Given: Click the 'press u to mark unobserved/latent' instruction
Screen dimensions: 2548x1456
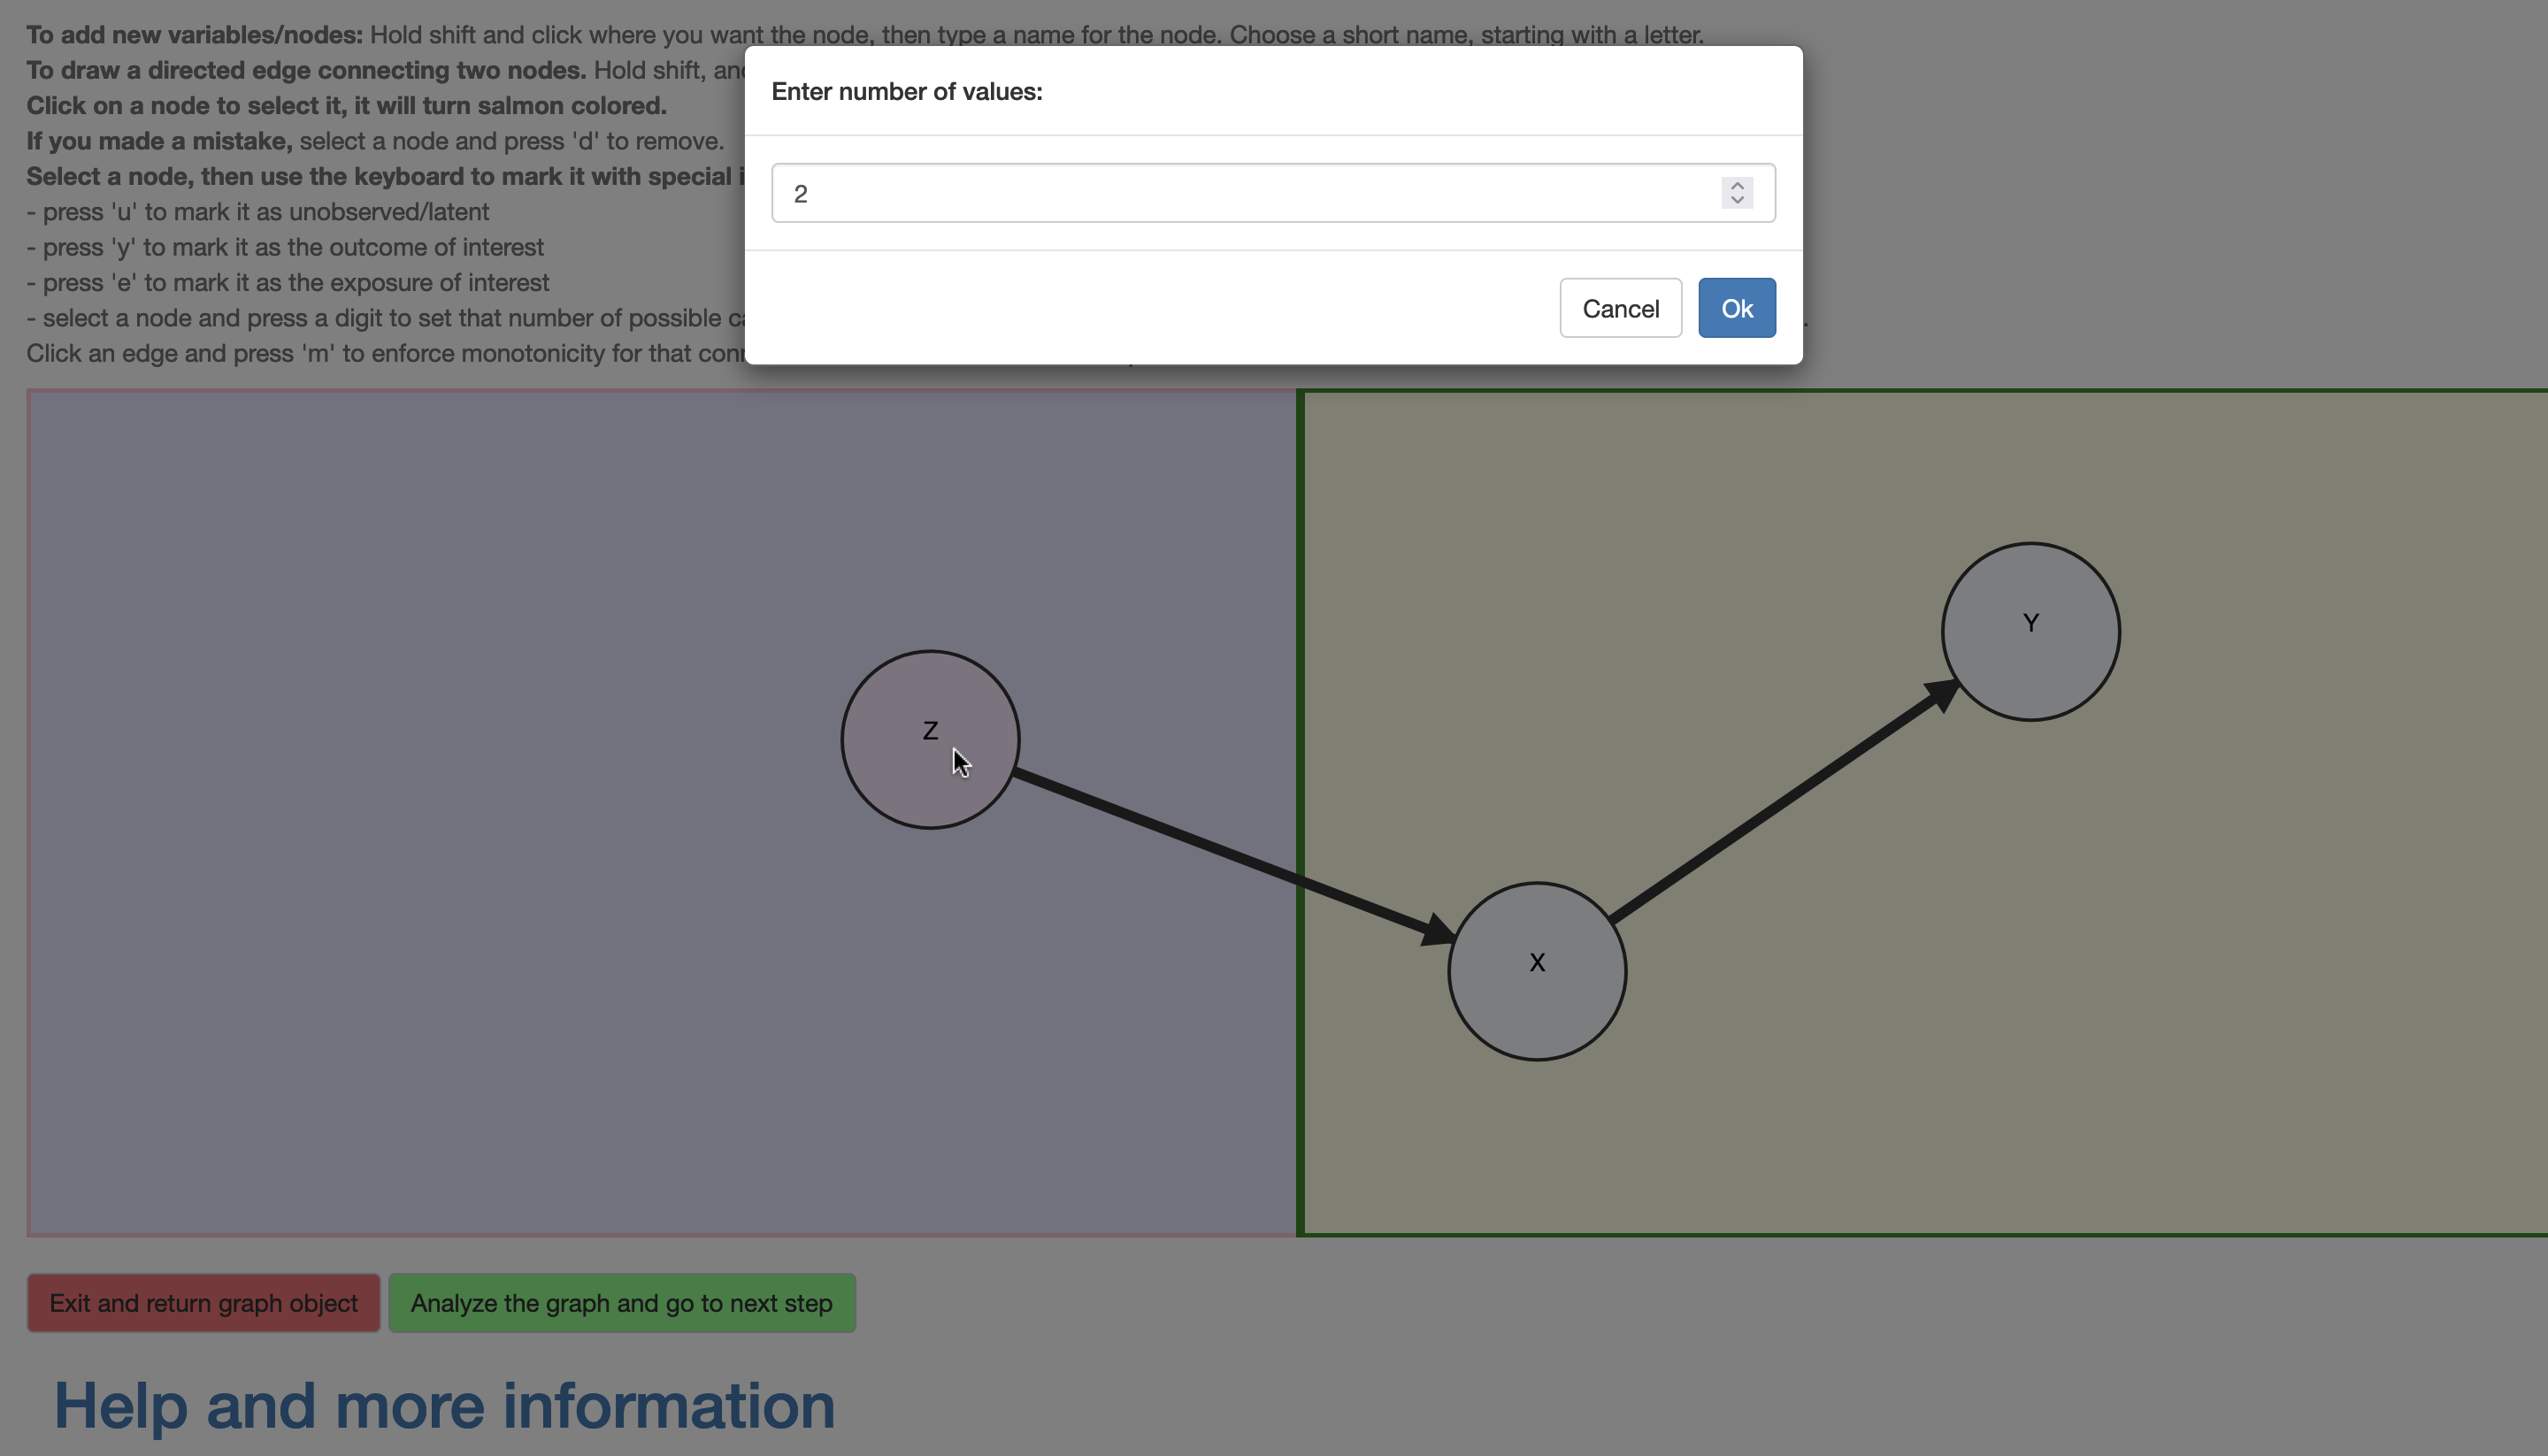Looking at the screenshot, I should 258,211.
